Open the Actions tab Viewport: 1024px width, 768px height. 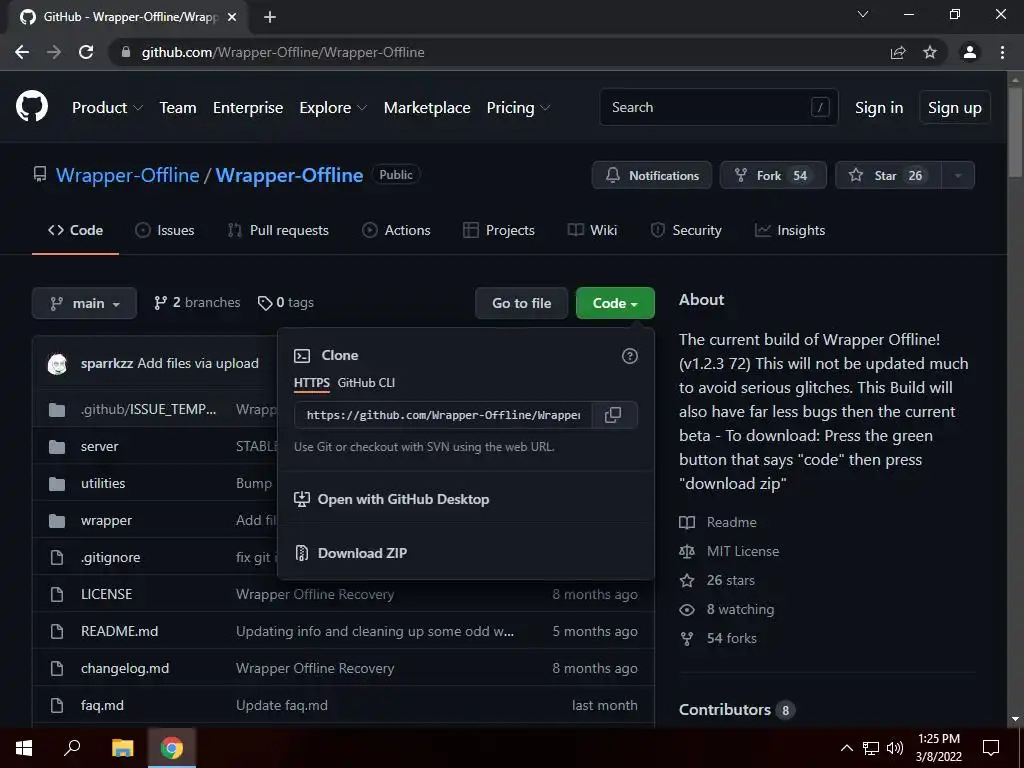tap(396, 231)
